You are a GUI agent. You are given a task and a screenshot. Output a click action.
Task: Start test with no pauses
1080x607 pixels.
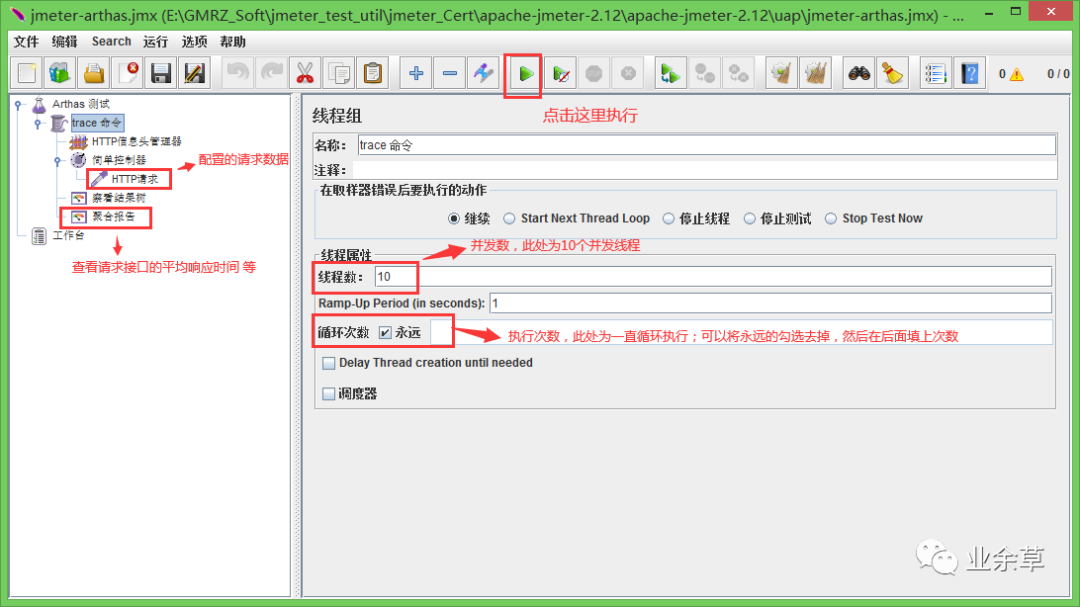[561, 73]
